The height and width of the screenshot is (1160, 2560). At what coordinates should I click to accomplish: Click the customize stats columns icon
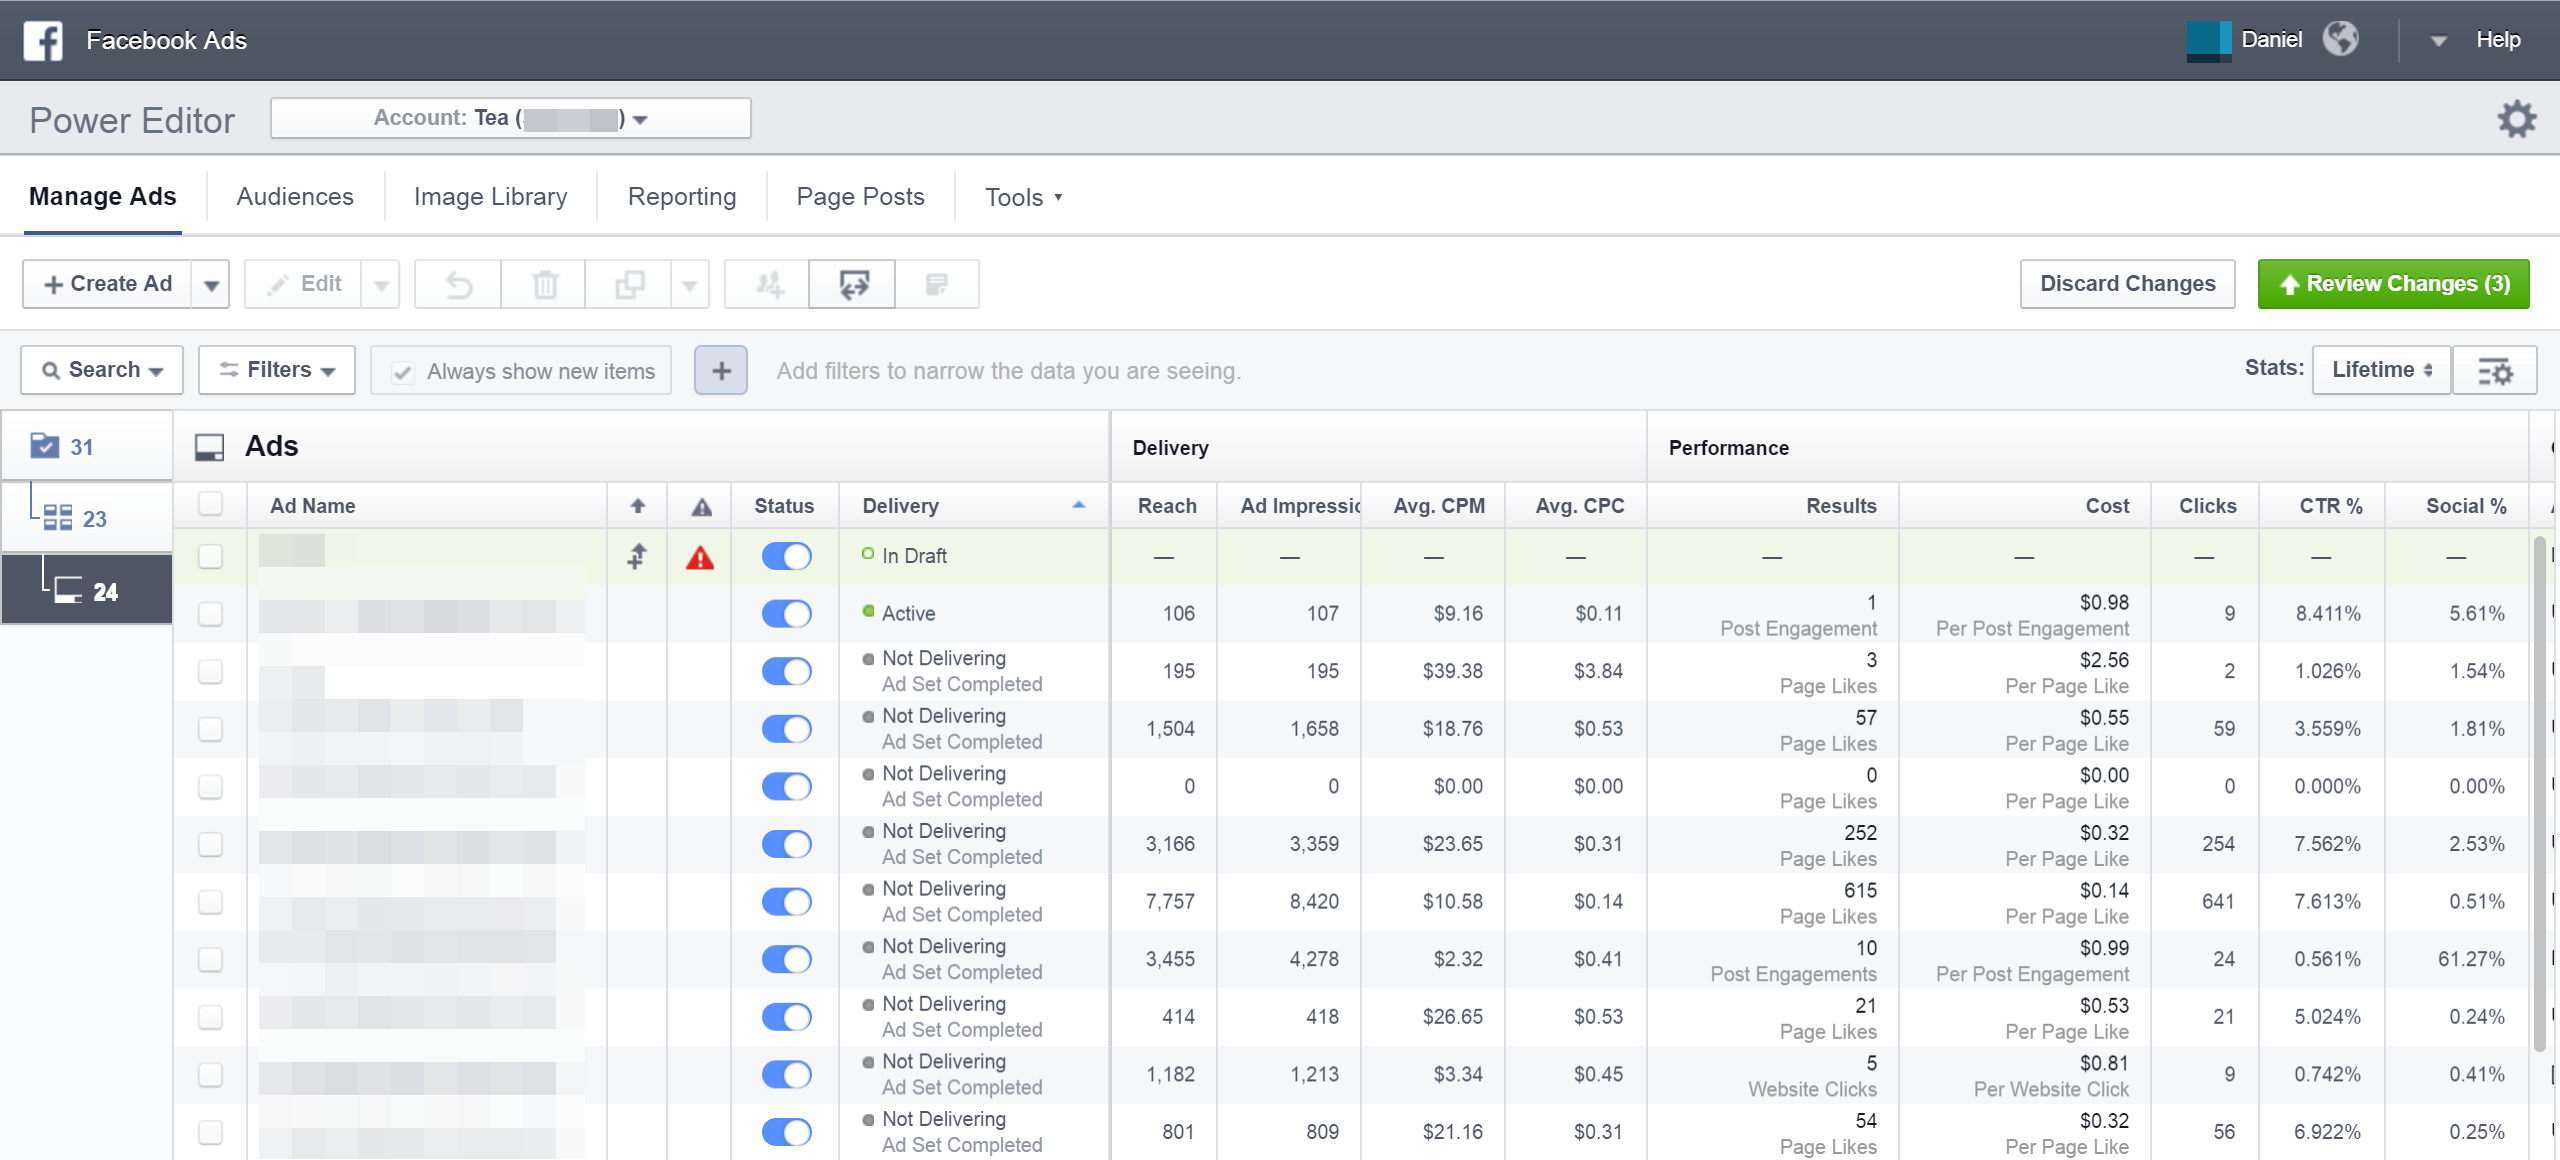[2496, 370]
